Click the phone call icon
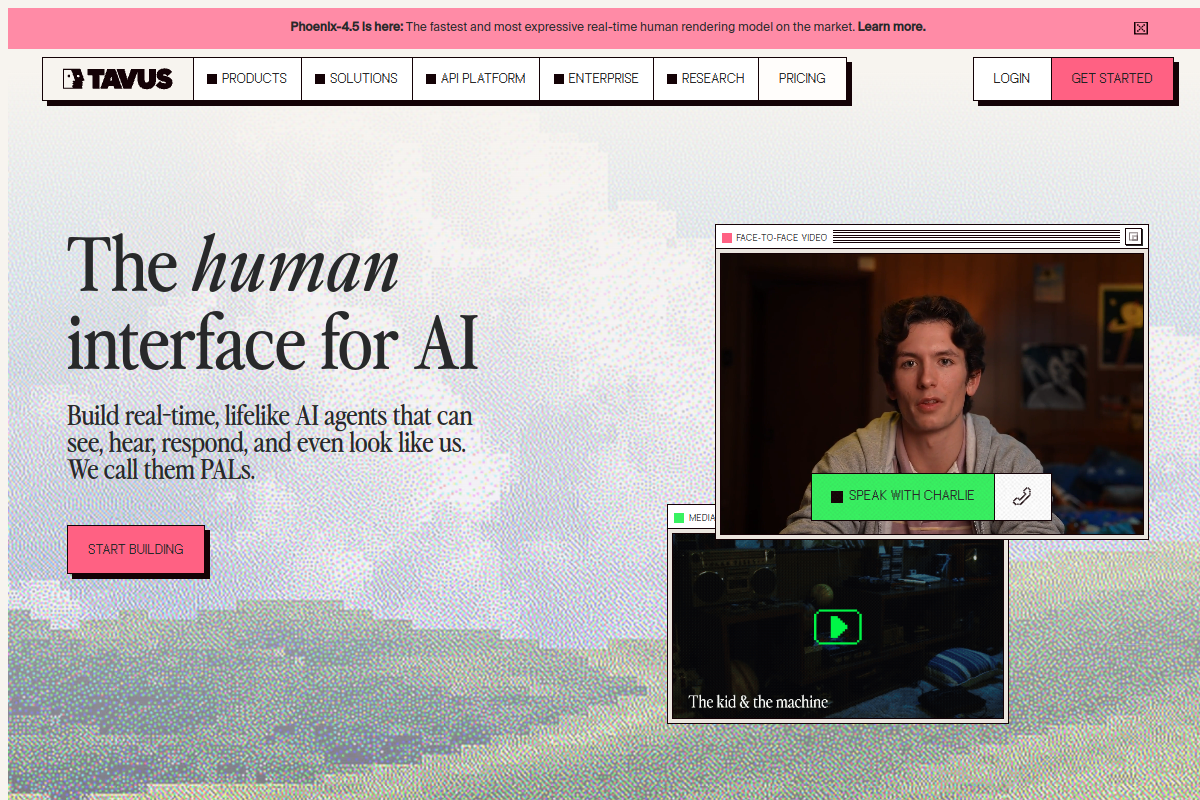The image size is (1200, 800). click(x=1022, y=496)
